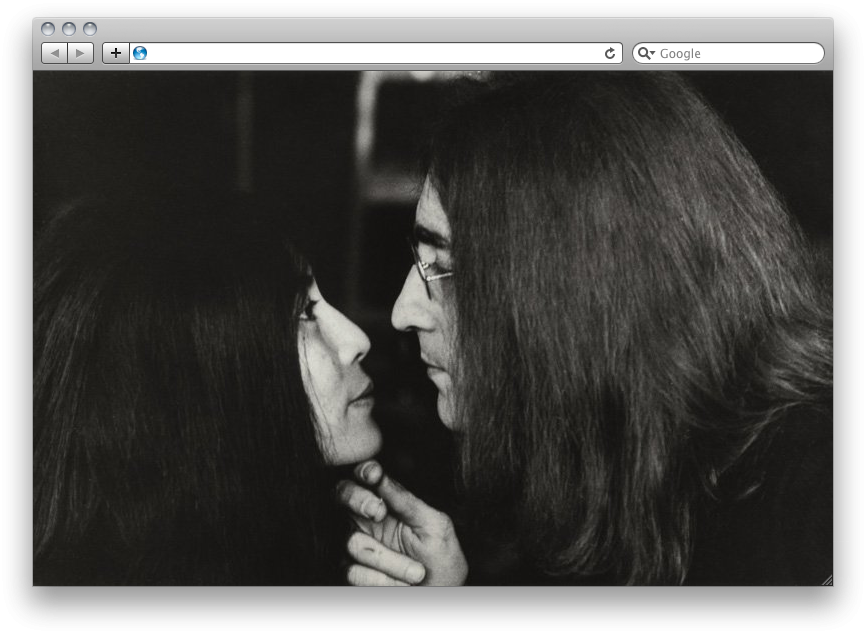Zoom the browser window

tap(90, 29)
